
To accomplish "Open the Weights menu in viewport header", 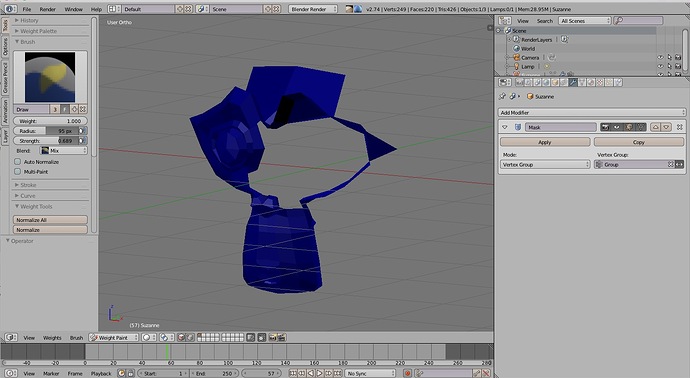I will pos(52,338).
